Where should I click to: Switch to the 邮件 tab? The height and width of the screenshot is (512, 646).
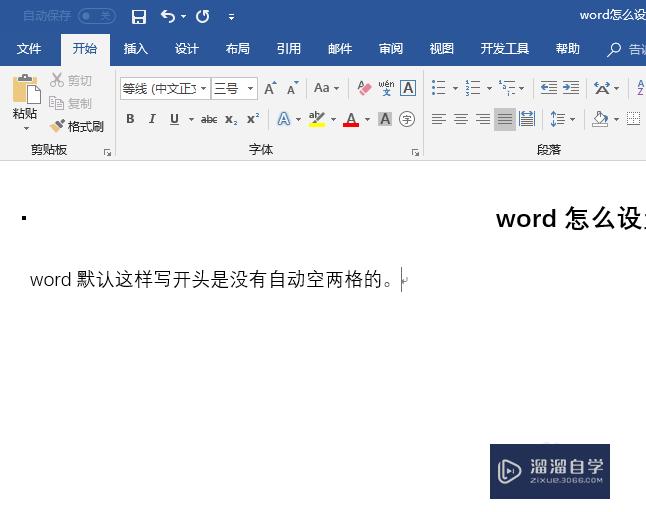[x=340, y=49]
